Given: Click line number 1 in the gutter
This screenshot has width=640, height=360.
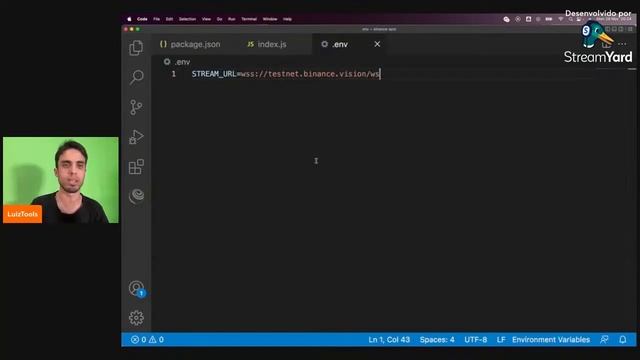Looking at the screenshot, I should (174, 74).
